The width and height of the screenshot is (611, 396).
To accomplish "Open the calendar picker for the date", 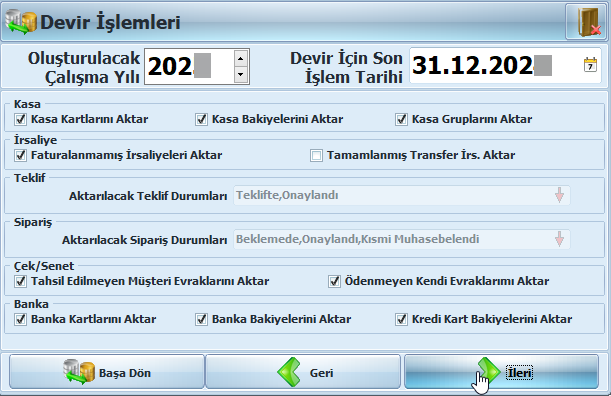I will [590, 65].
